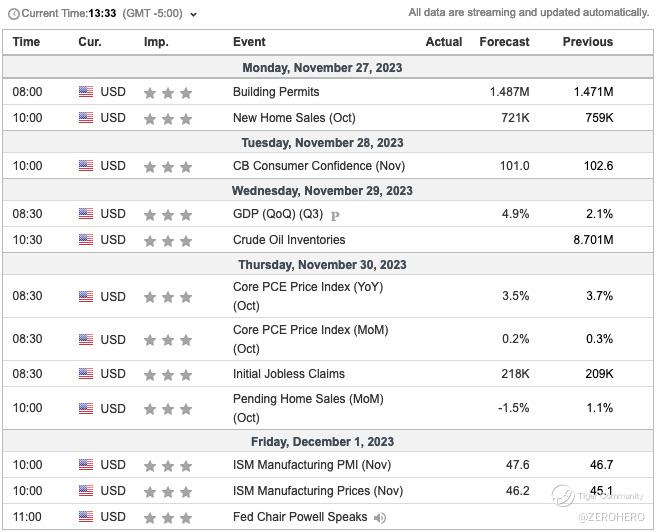Open the Building Permits event
Viewport: 657px width, 532px height.
pos(276,92)
